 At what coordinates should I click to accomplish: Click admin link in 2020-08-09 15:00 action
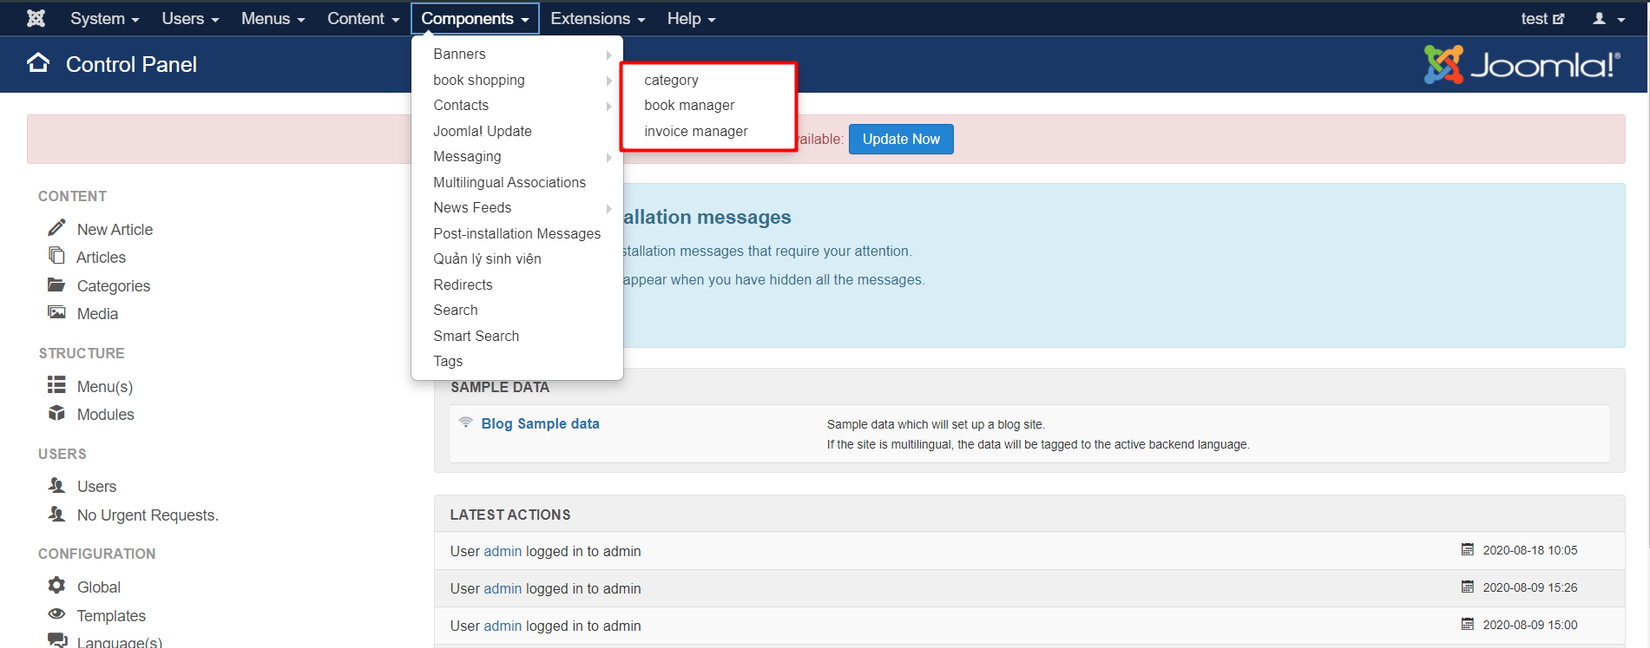pyautogui.click(x=503, y=625)
